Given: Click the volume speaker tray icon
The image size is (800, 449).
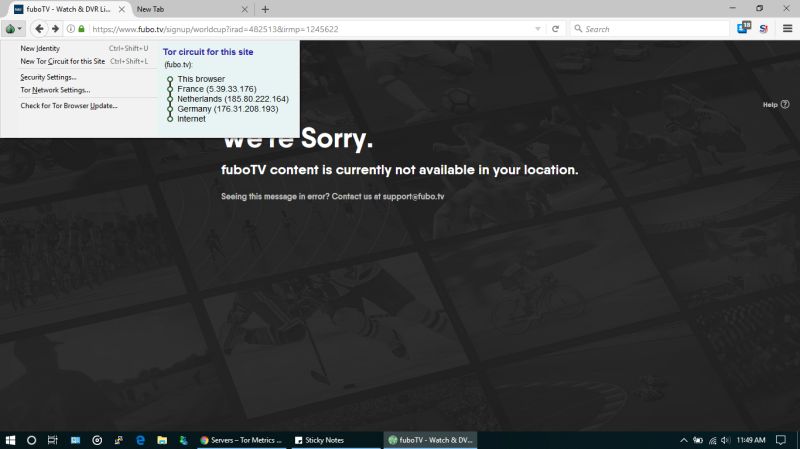Looking at the screenshot, I should (724, 440).
